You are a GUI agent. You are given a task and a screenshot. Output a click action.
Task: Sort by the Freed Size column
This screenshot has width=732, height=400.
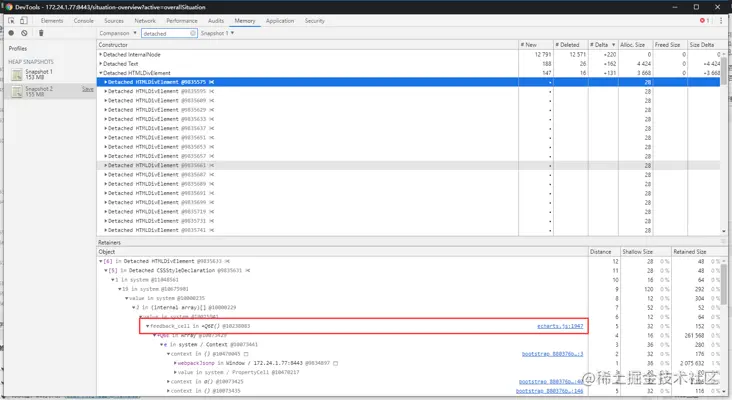tap(670, 45)
